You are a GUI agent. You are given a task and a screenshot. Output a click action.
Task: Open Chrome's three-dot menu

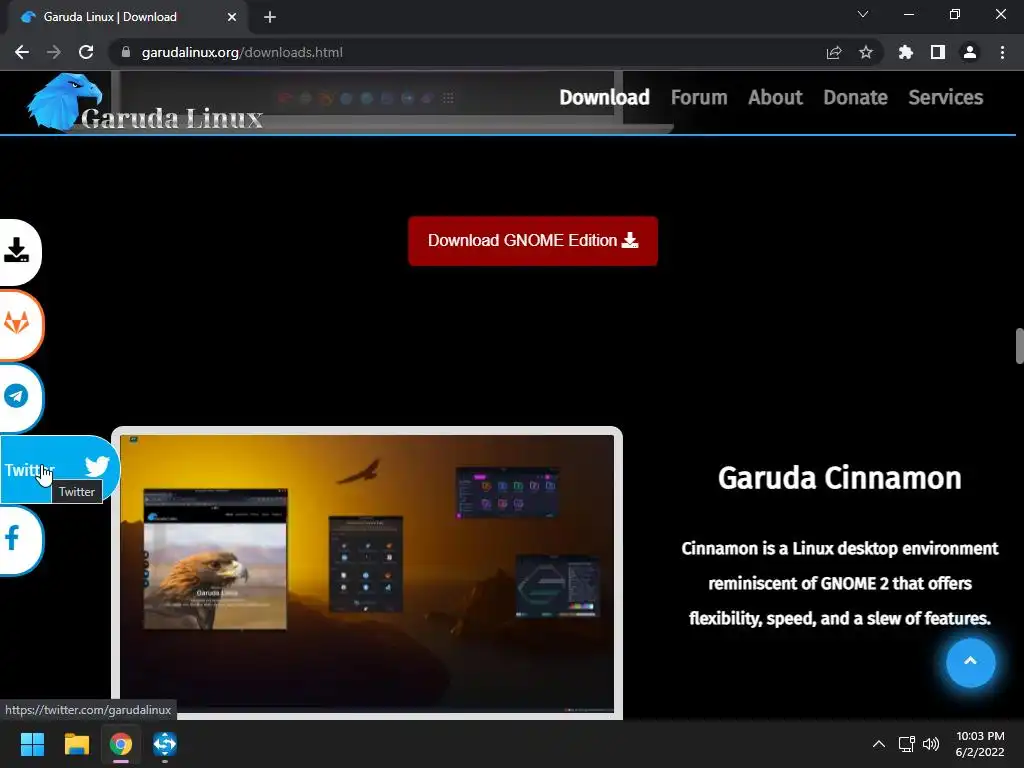pos(1002,52)
